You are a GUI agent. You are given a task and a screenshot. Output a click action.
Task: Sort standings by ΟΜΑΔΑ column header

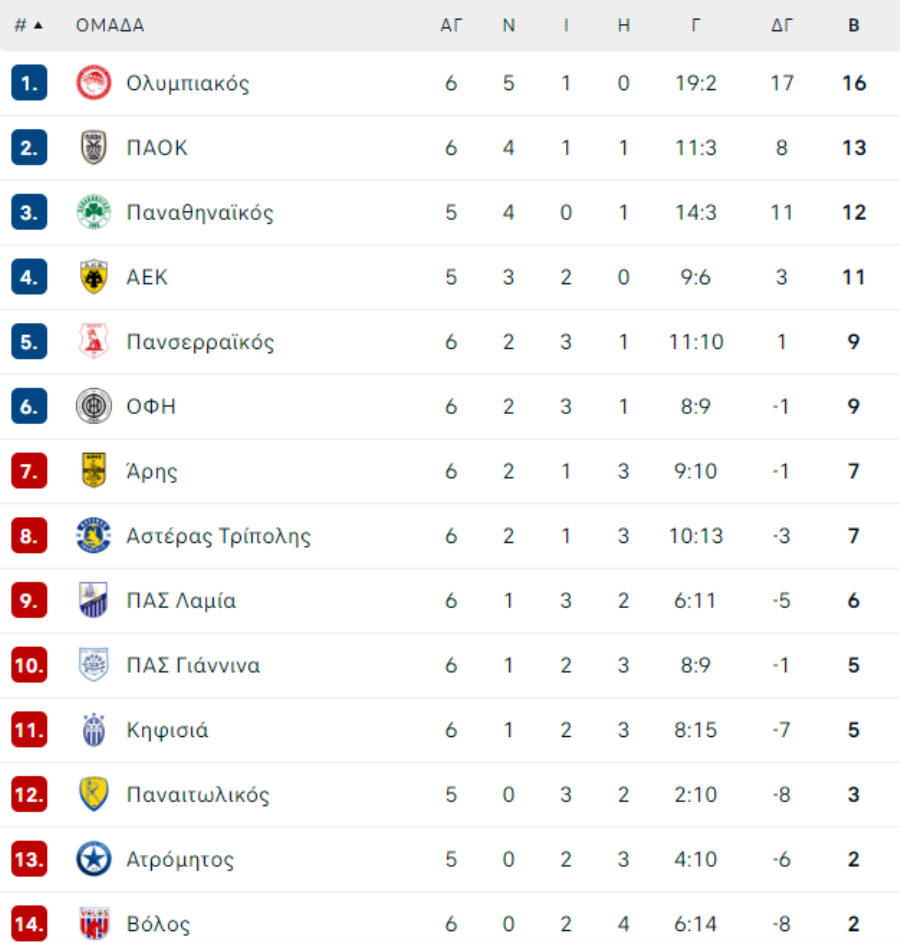click(x=110, y=26)
